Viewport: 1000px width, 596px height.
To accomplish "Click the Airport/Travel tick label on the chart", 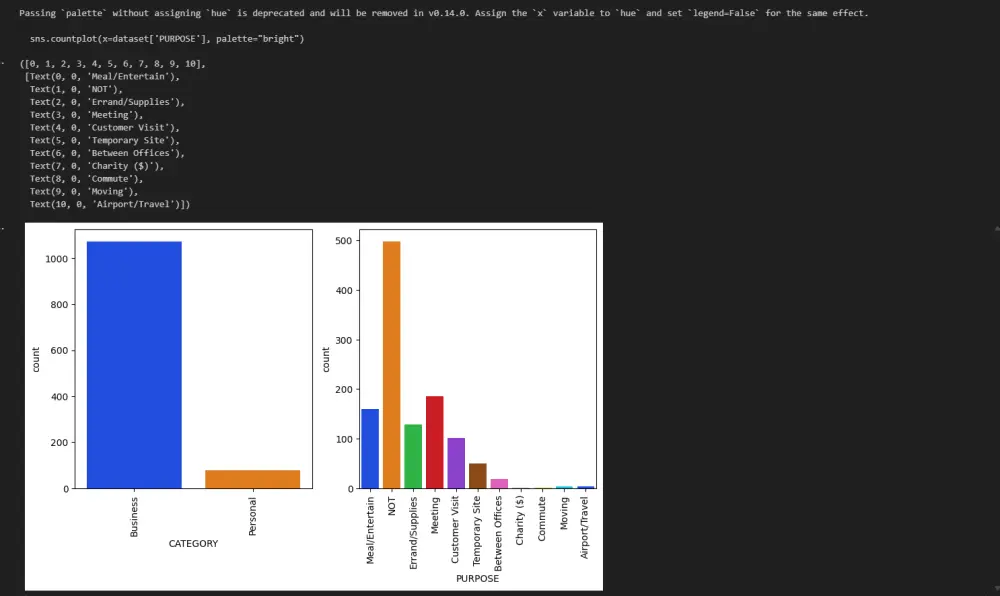I will point(585,528).
